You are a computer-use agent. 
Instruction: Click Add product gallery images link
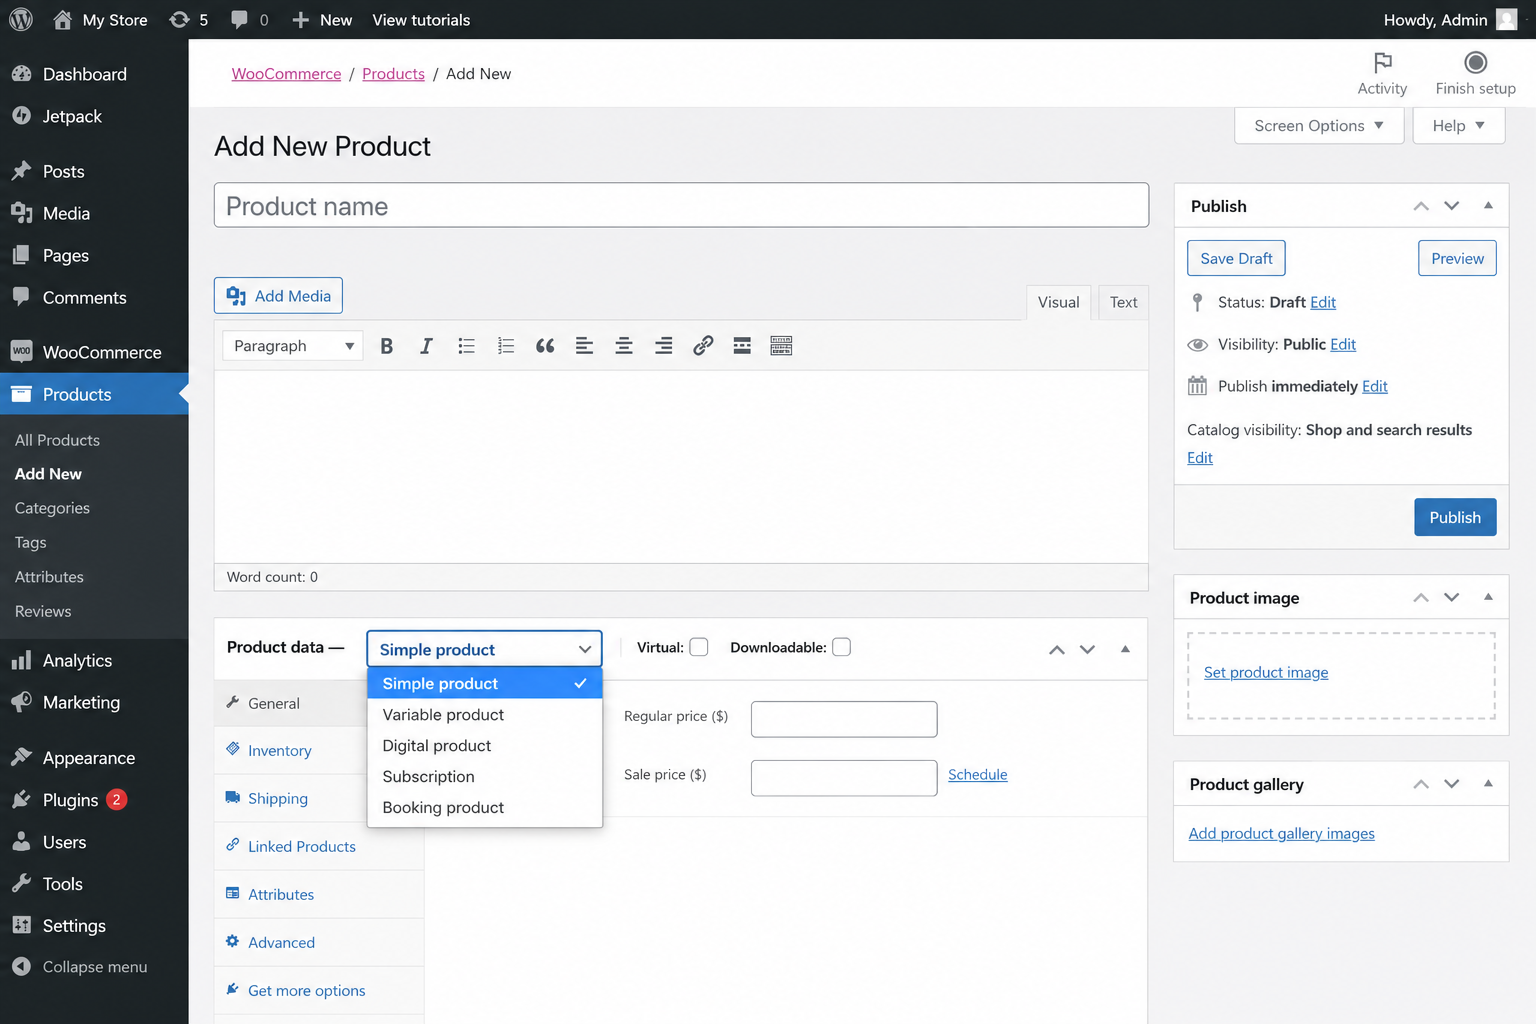1281,833
